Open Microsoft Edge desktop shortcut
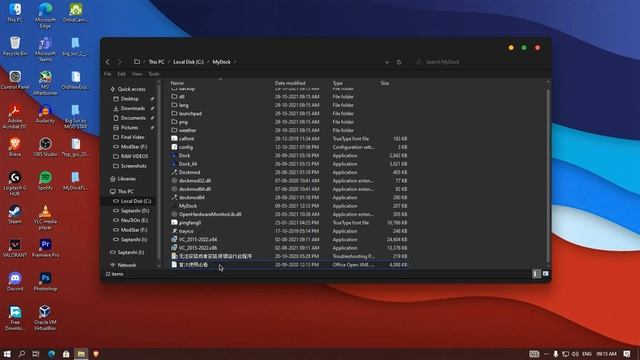 [x=45, y=15]
